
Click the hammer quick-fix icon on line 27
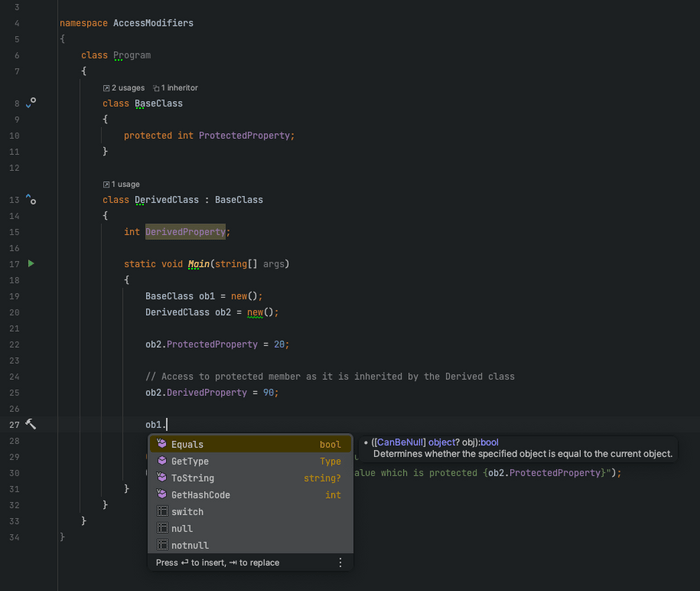pyautogui.click(x=30, y=424)
